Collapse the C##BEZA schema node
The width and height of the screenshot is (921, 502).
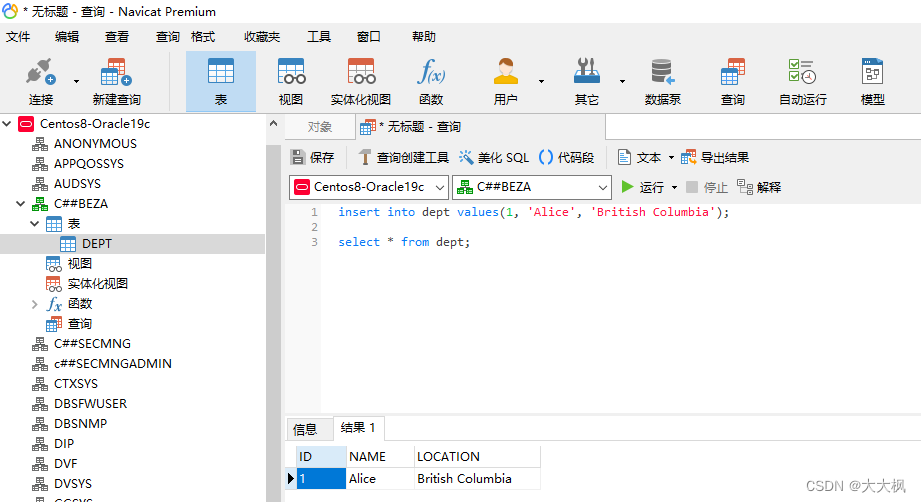[x=21, y=204]
